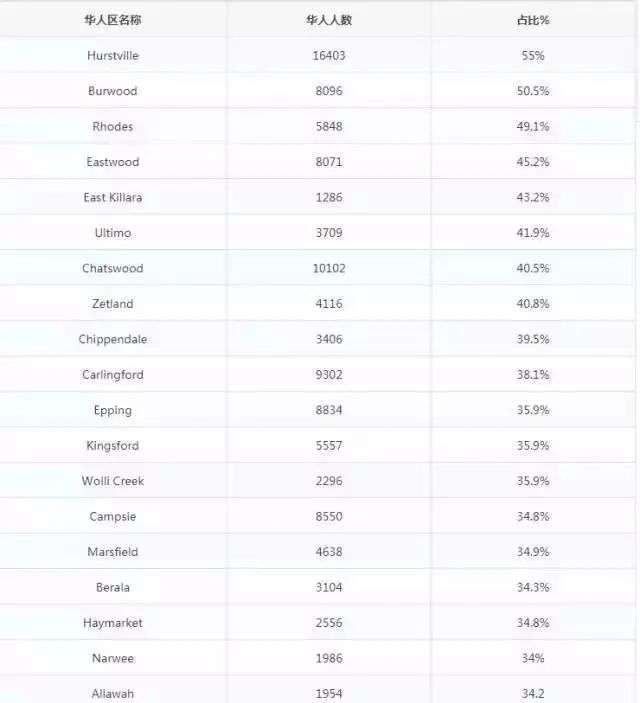Select the Wolli Creek suburb name
Screen dimensions: 640x703
coord(113,481)
